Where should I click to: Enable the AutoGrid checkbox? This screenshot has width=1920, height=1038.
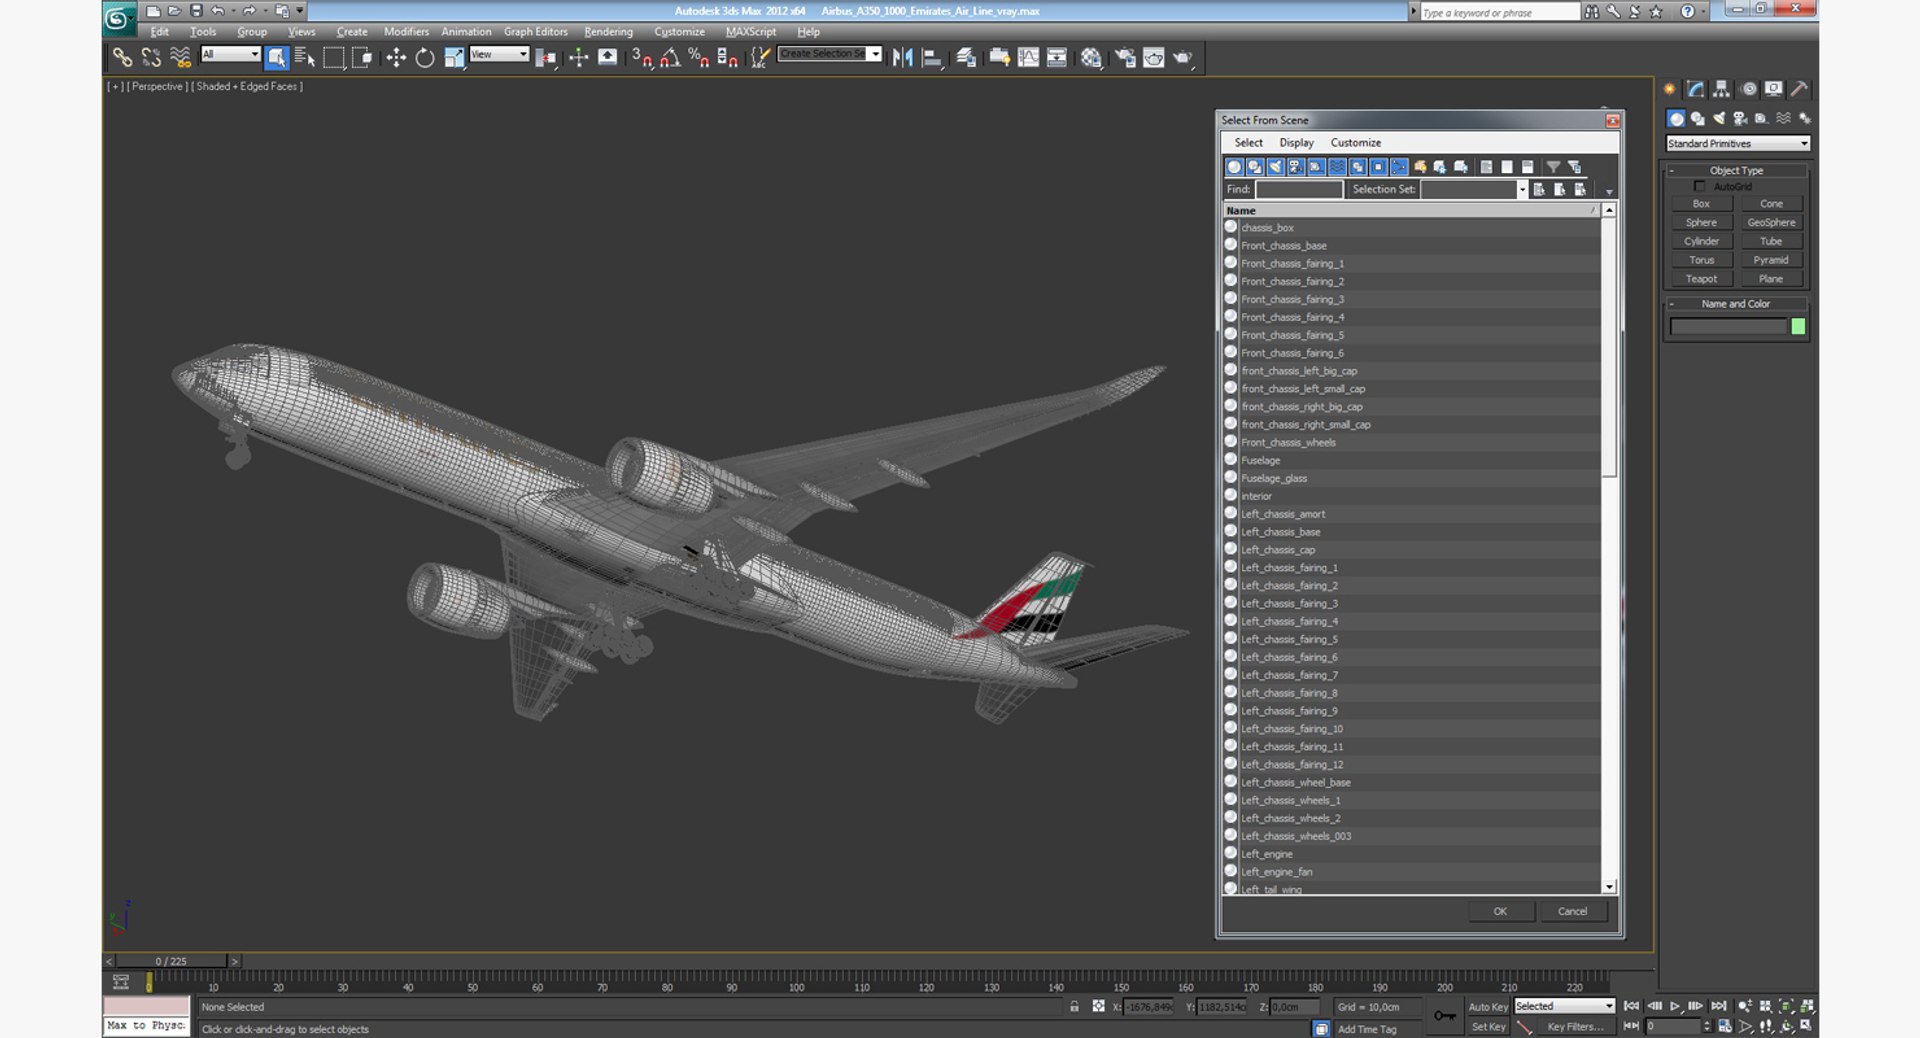[1699, 186]
